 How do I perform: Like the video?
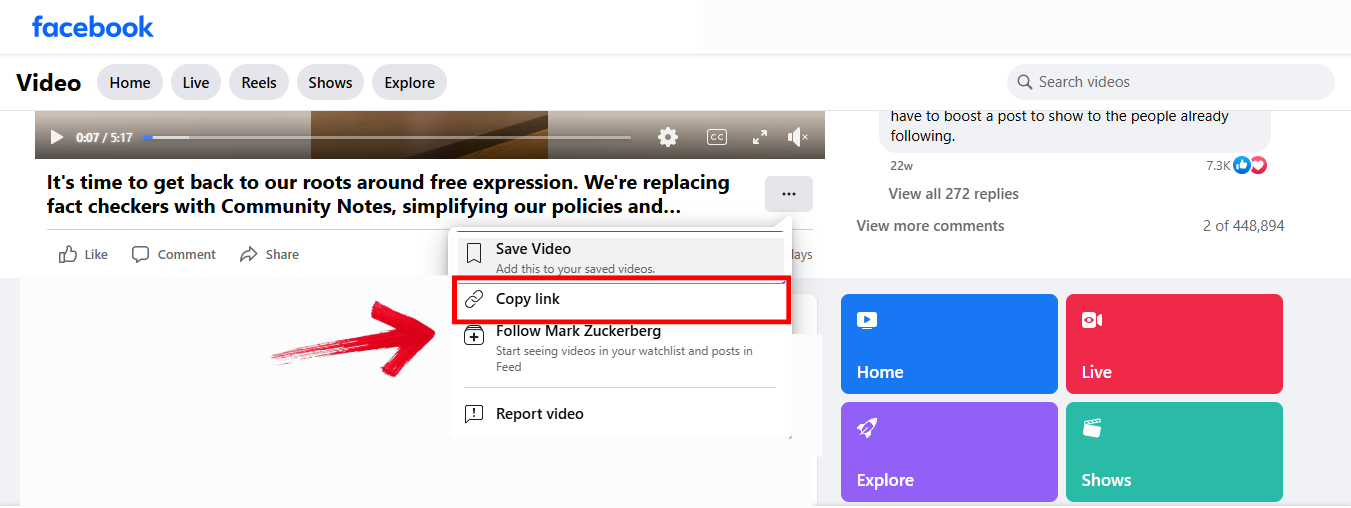pos(83,254)
